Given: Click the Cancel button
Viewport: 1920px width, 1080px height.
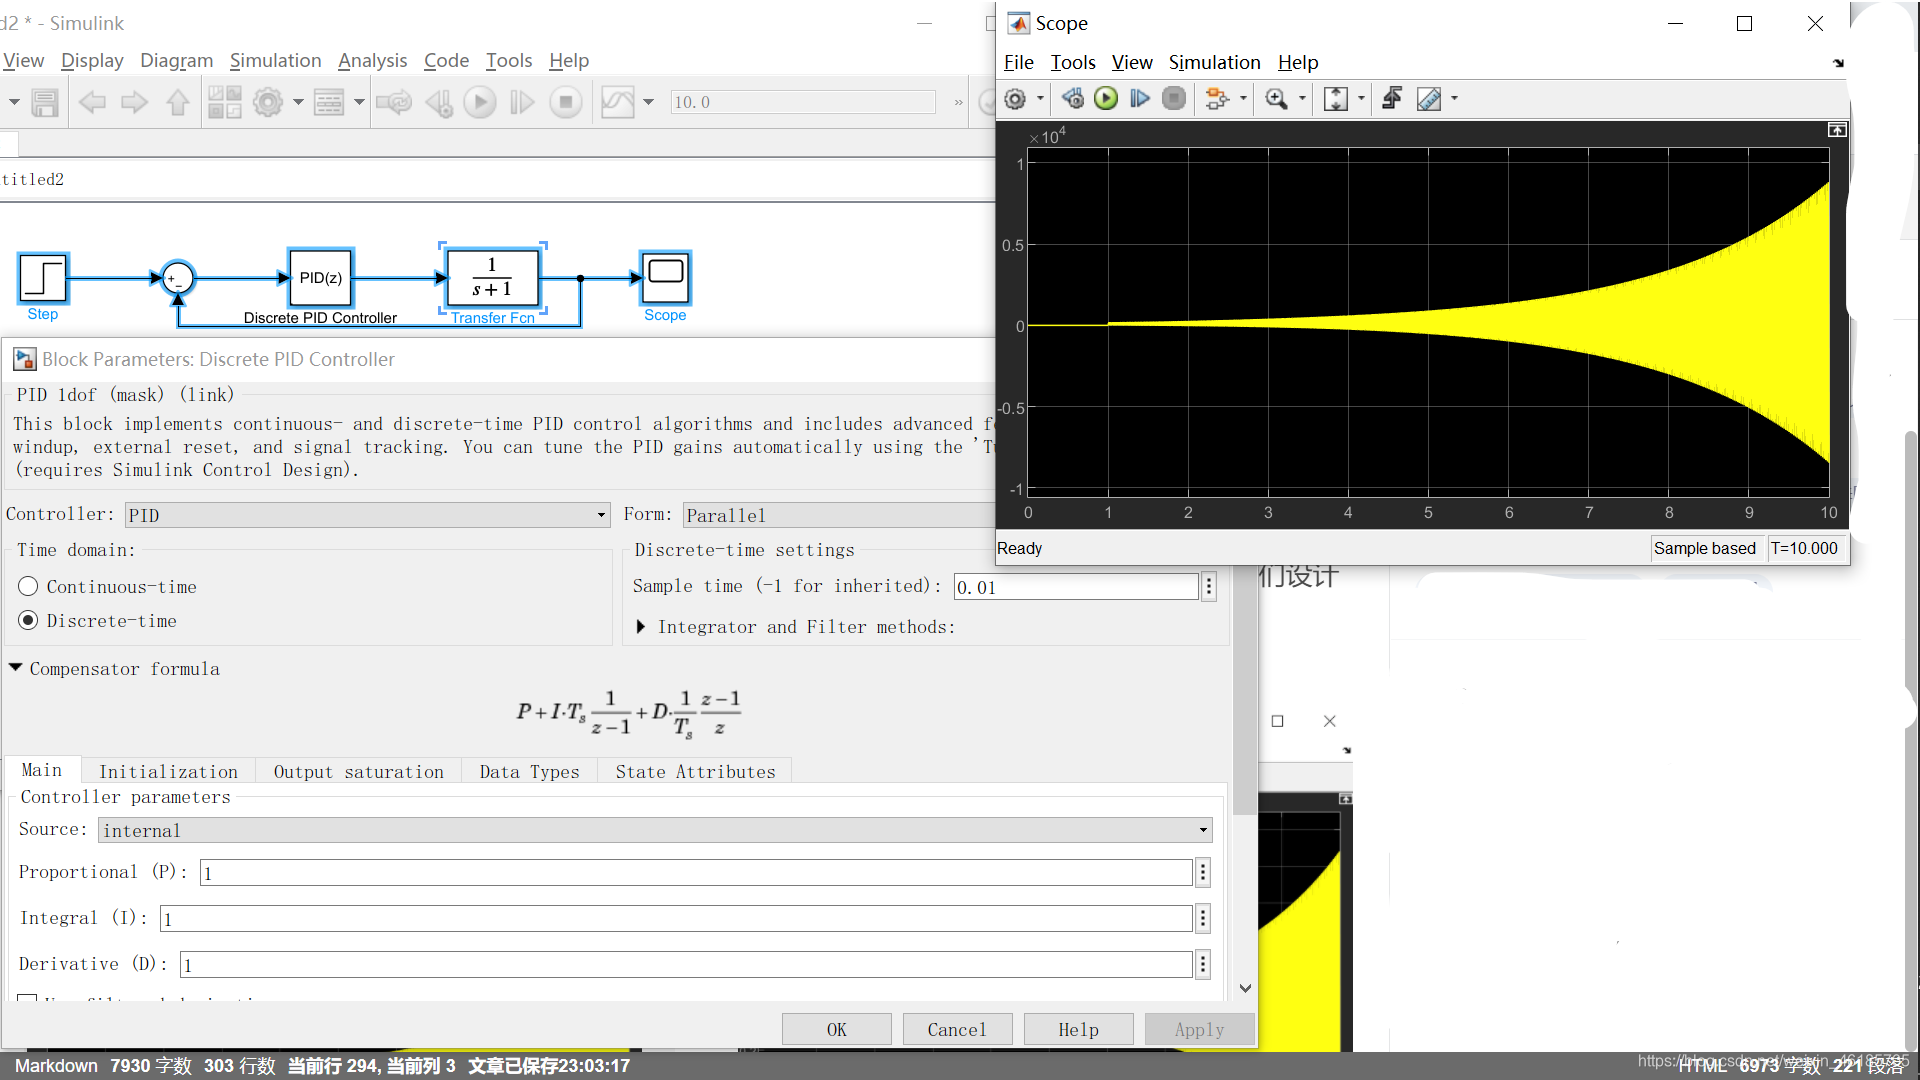Looking at the screenshot, I should tap(957, 1029).
